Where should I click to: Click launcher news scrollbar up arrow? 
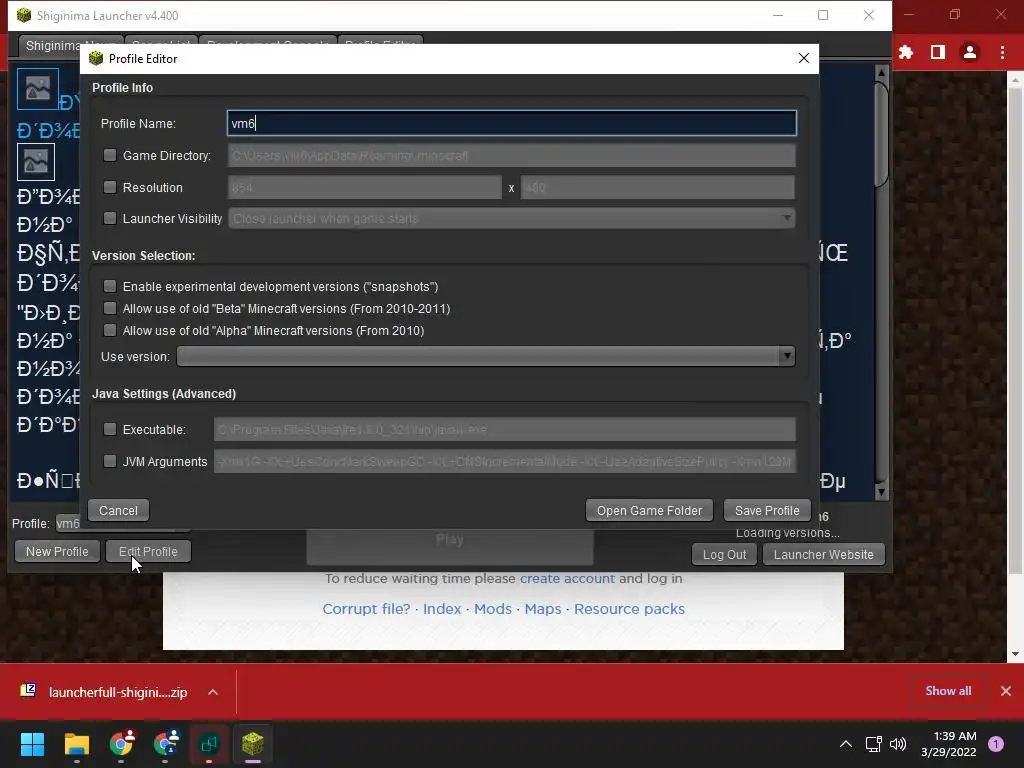pos(881,72)
